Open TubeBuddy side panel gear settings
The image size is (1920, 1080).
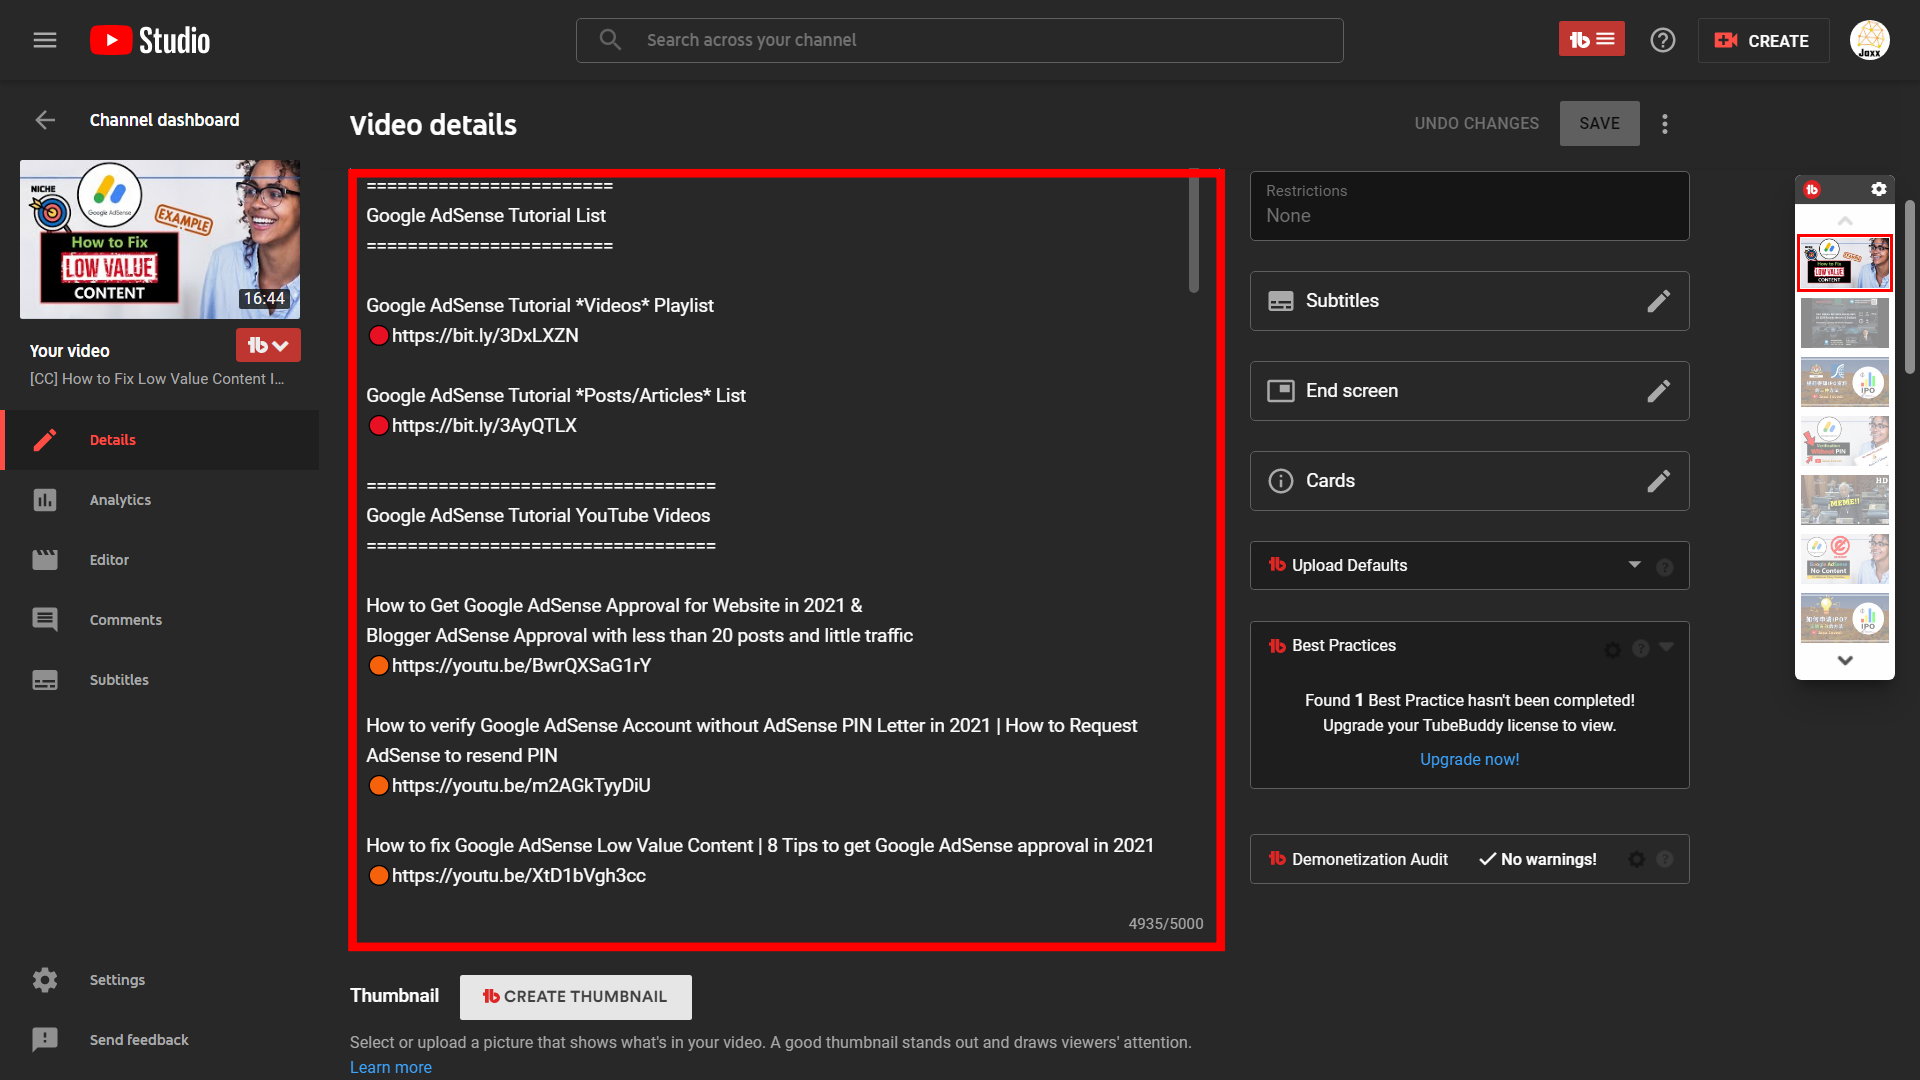(1879, 189)
